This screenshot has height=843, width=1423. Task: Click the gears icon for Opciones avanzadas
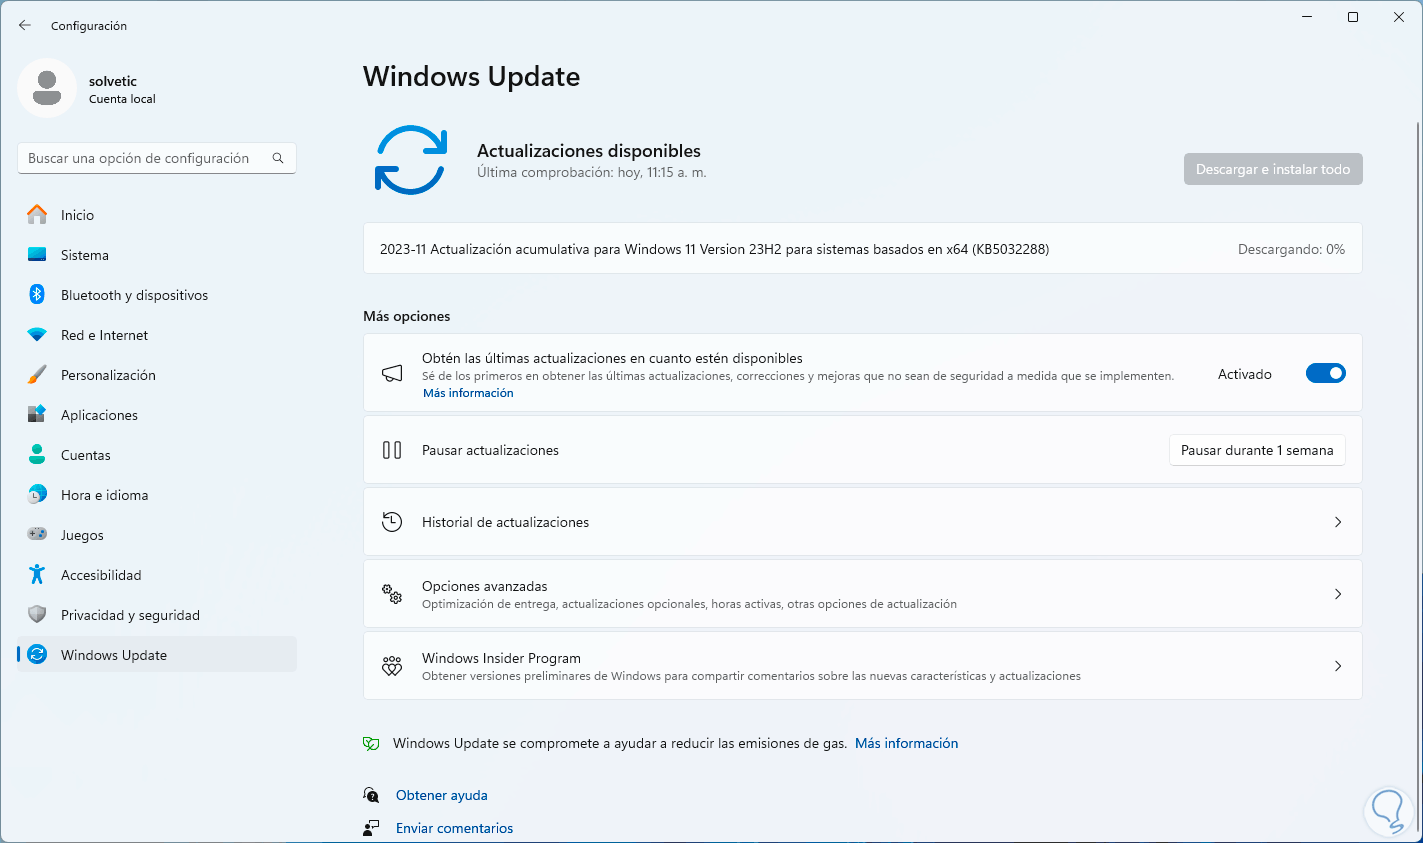click(x=392, y=594)
